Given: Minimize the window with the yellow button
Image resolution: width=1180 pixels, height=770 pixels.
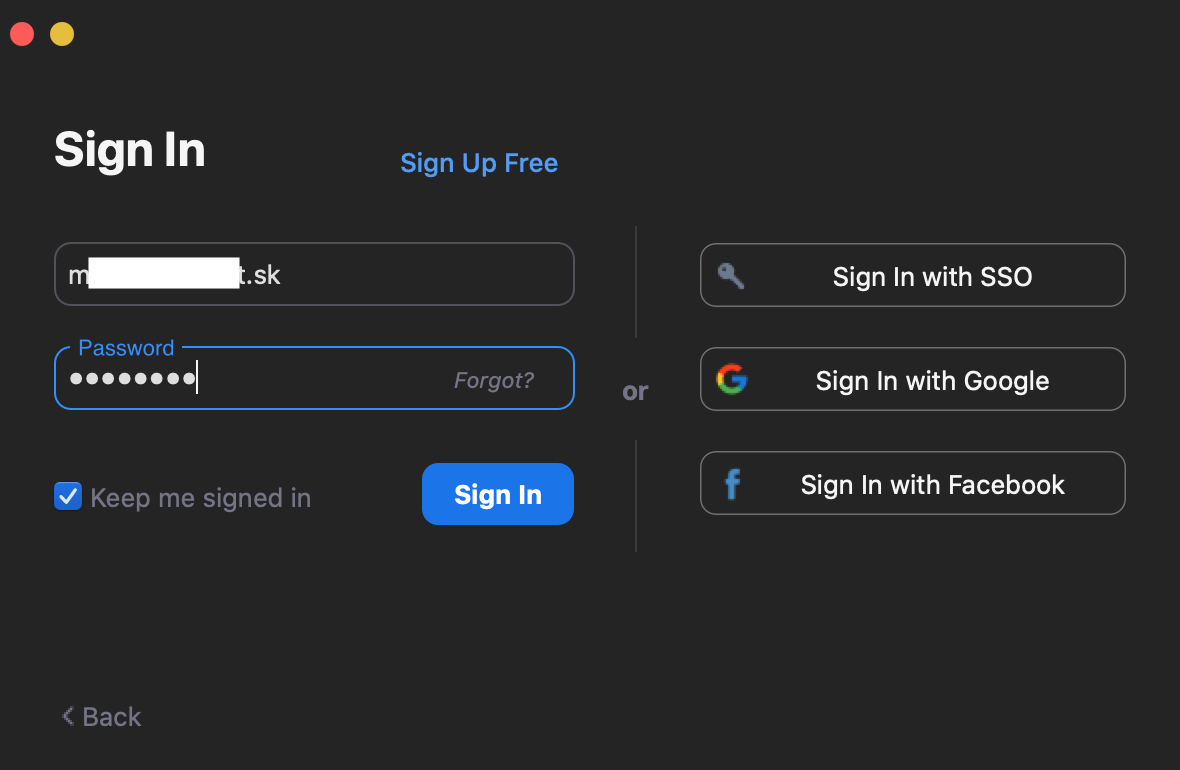Looking at the screenshot, I should 62,35.
